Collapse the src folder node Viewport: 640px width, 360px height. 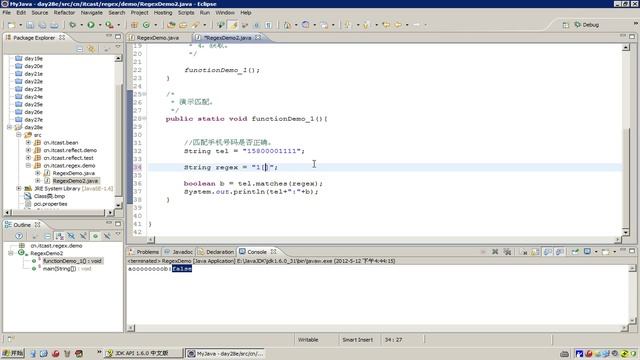point(19,135)
